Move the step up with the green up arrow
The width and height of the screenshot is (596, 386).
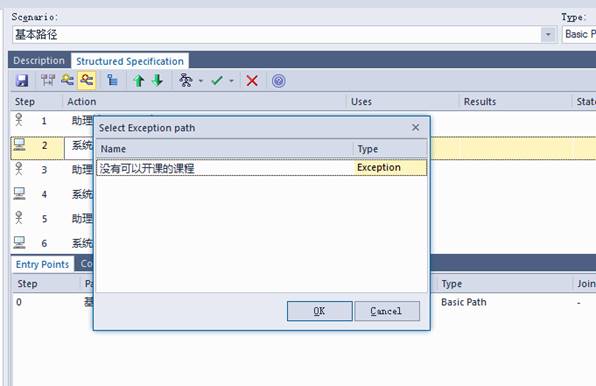pos(139,81)
